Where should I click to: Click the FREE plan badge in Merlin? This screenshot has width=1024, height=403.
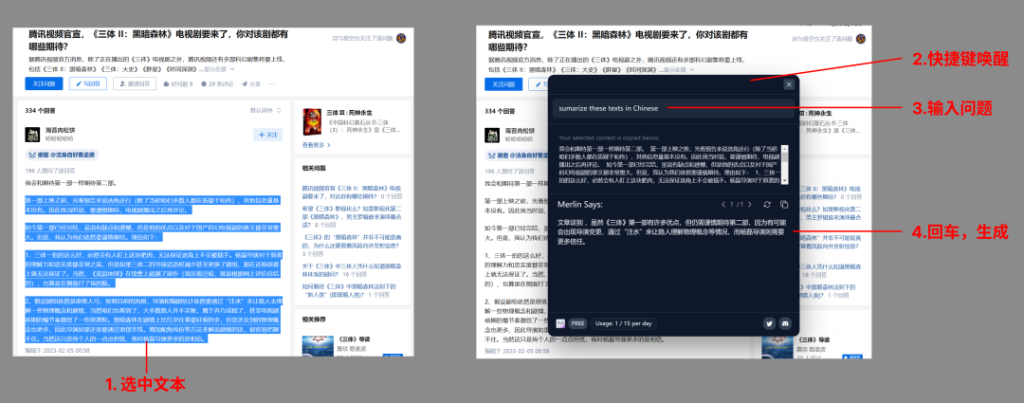(x=578, y=323)
